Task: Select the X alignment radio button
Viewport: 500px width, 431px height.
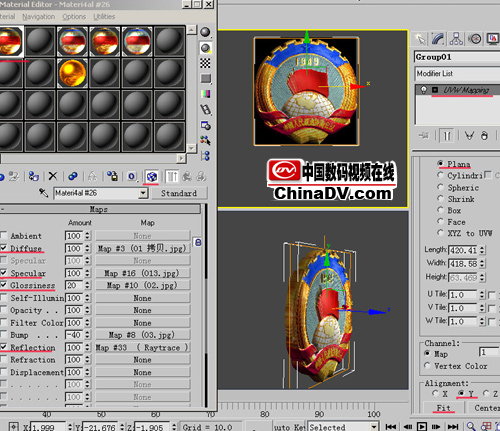Action: (435, 393)
